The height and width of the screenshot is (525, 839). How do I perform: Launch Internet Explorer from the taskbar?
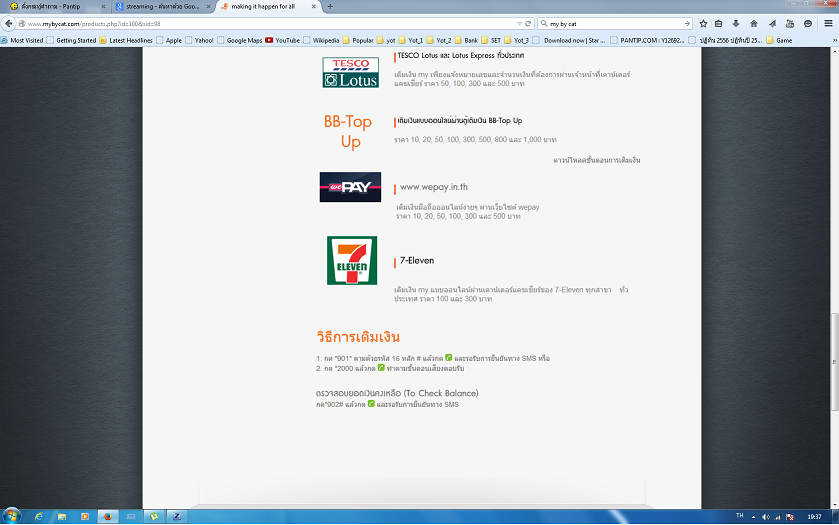pos(39,516)
